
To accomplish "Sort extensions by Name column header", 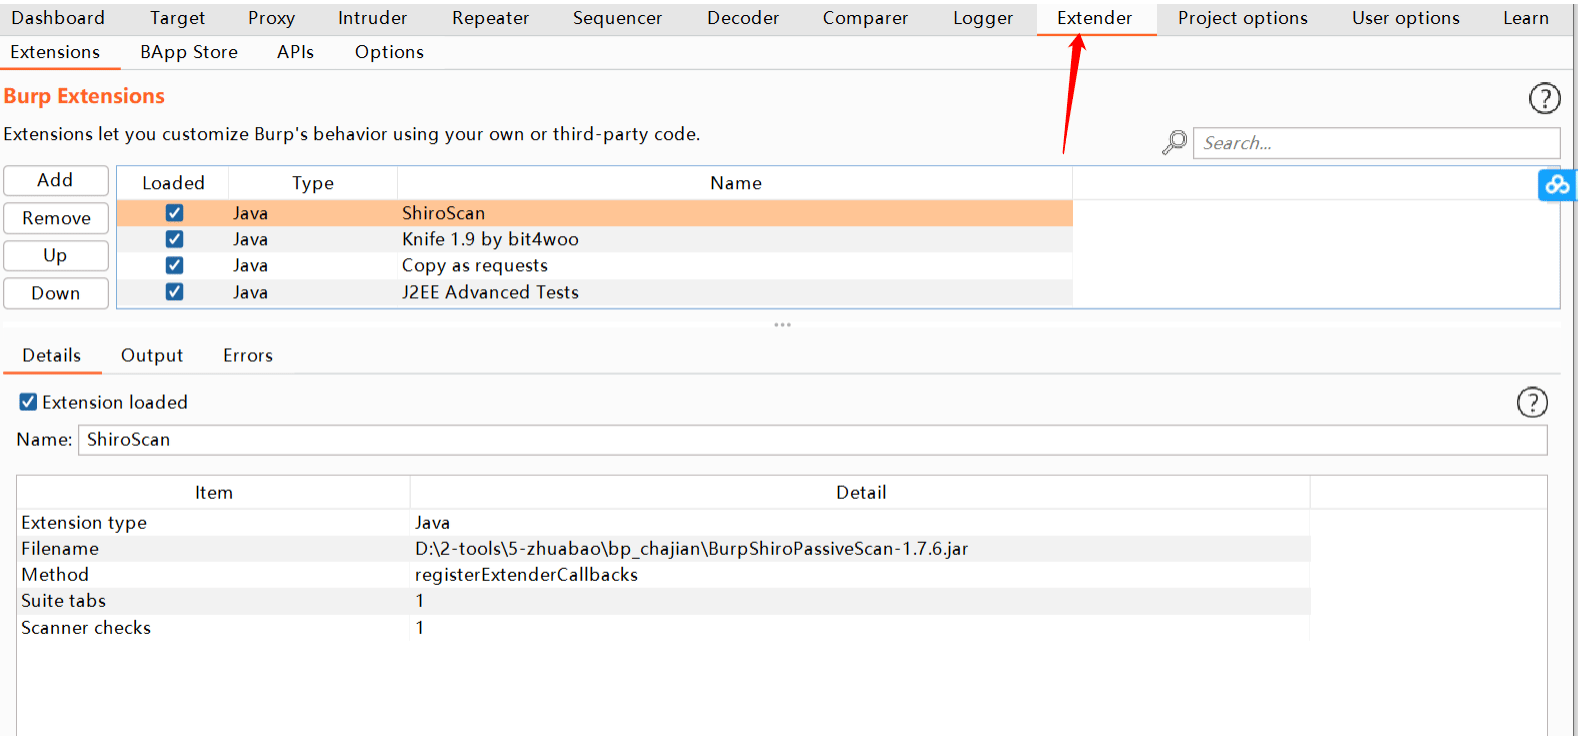I will tap(735, 183).
